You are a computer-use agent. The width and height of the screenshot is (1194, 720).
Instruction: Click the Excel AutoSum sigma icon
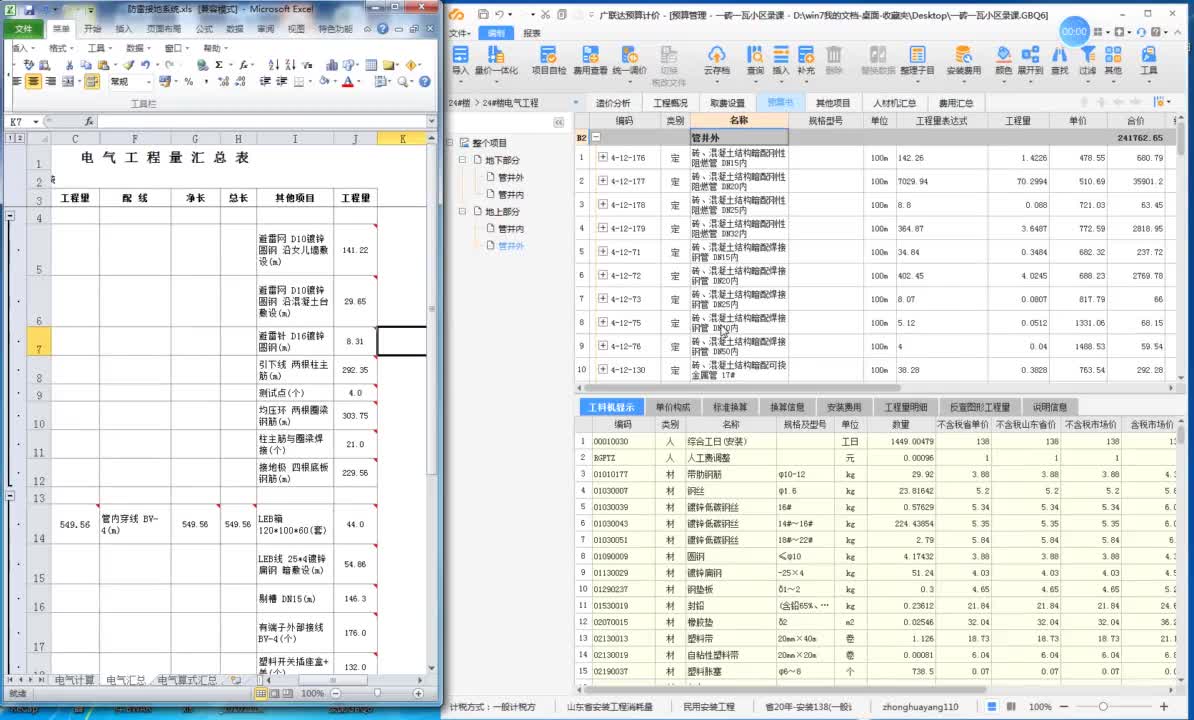(219, 65)
